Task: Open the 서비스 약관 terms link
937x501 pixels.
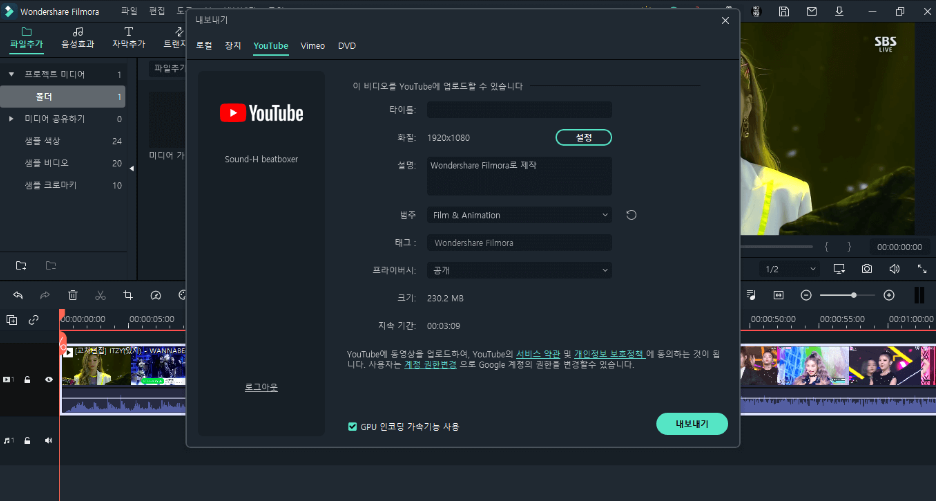Action: click(x=538, y=354)
